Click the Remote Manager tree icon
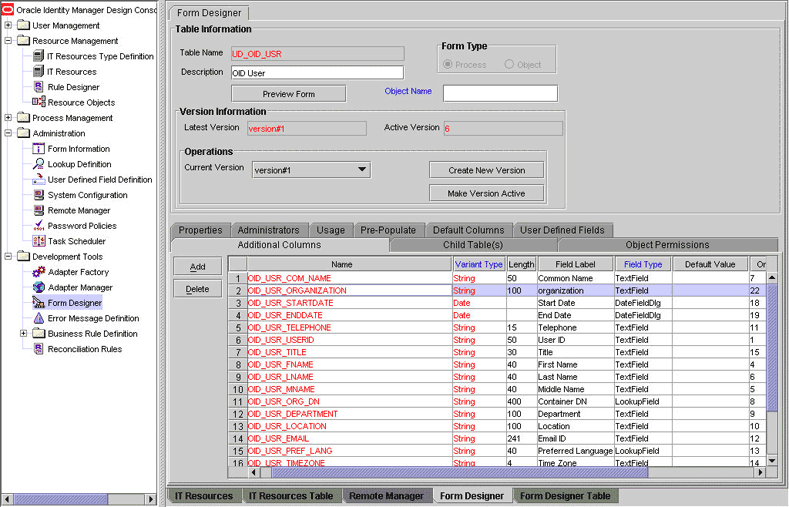The height and width of the screenshot is (507, 789). [x=39, y=210]
